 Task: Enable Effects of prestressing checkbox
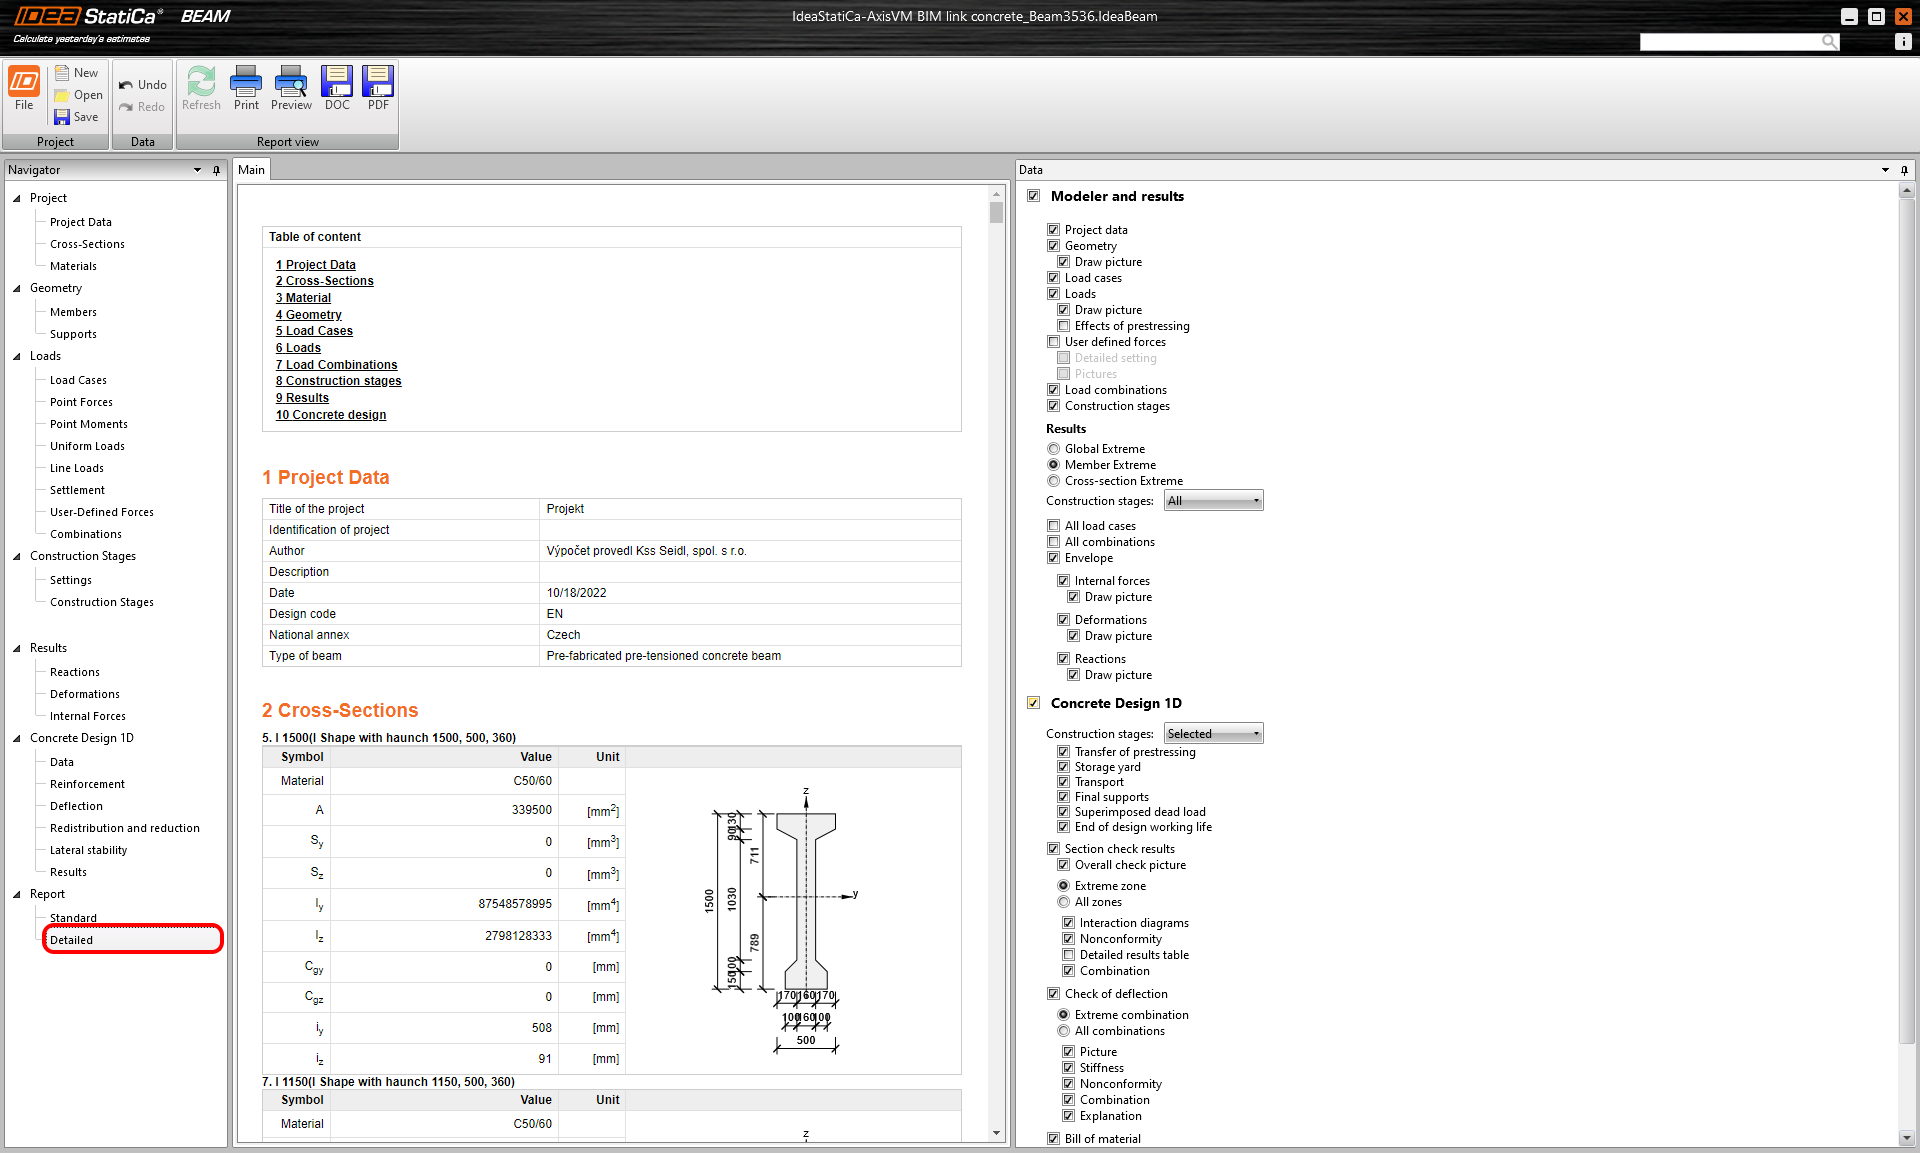[1064, 326]
